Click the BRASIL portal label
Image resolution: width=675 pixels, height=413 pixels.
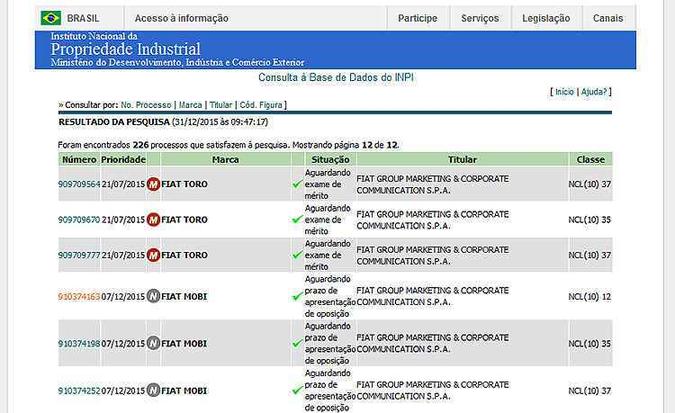pos(83,19)
